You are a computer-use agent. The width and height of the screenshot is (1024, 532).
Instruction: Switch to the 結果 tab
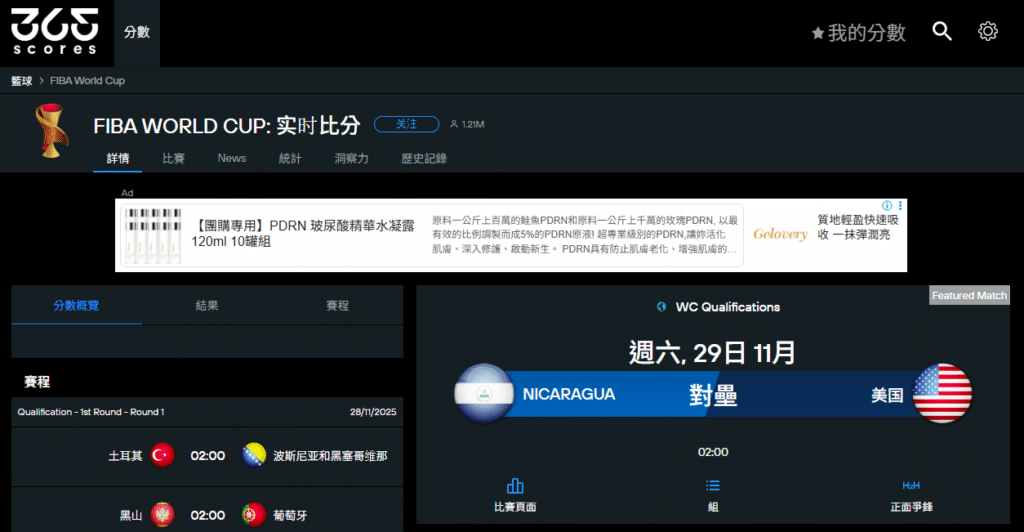tap(207, 306)
